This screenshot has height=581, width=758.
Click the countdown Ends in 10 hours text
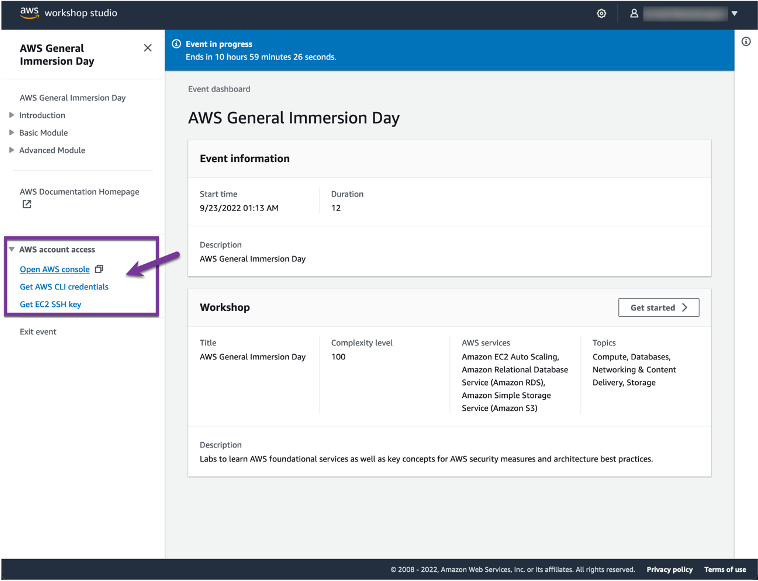pyautogui.click(x=261, y=57)
